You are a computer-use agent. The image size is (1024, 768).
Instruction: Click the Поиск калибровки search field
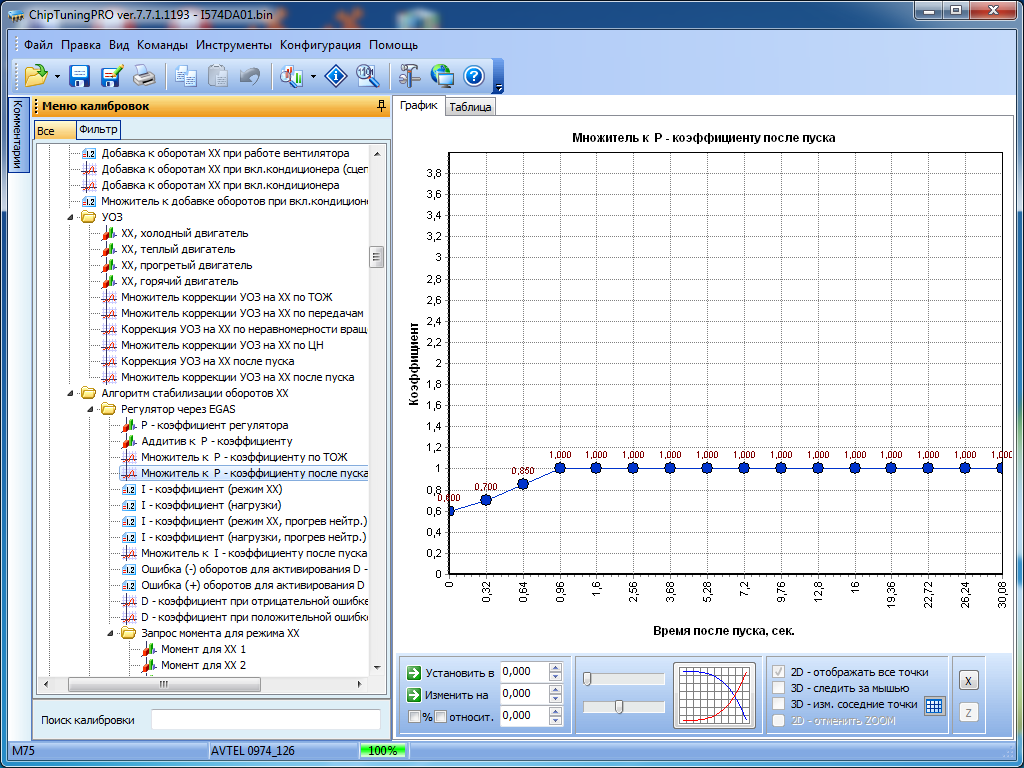point(265,719)
